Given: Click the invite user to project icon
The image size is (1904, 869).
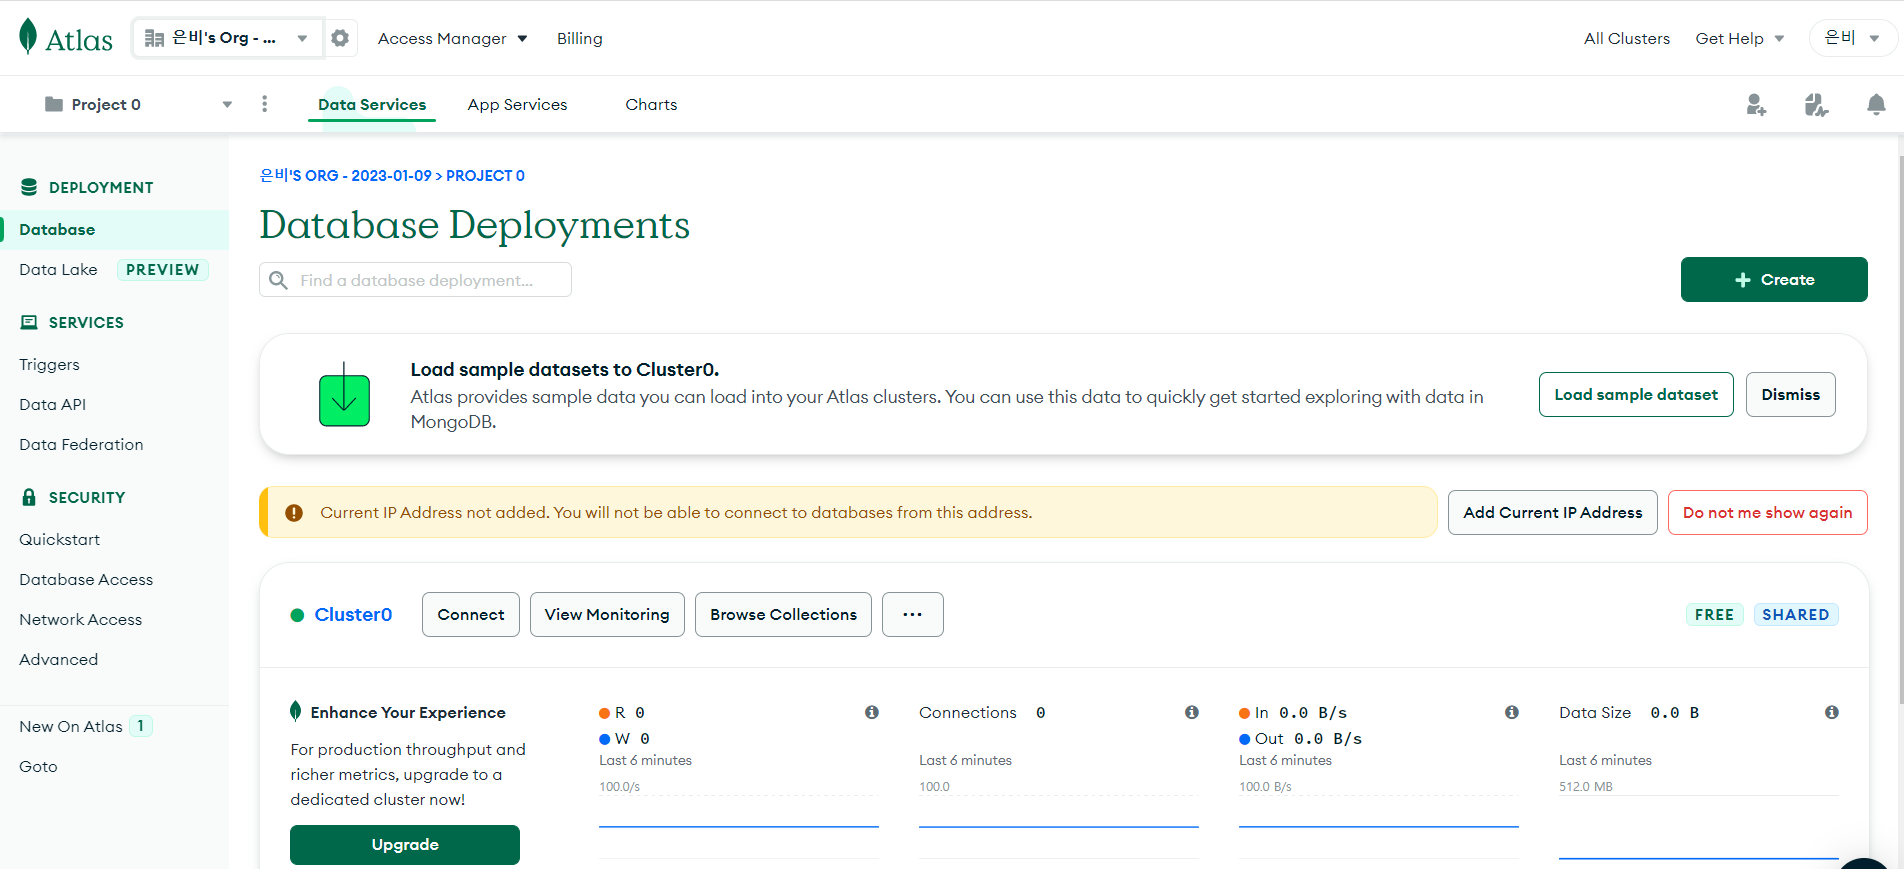Looking at the screenshot, I should pyautogui.click(x=1756, y=104).
